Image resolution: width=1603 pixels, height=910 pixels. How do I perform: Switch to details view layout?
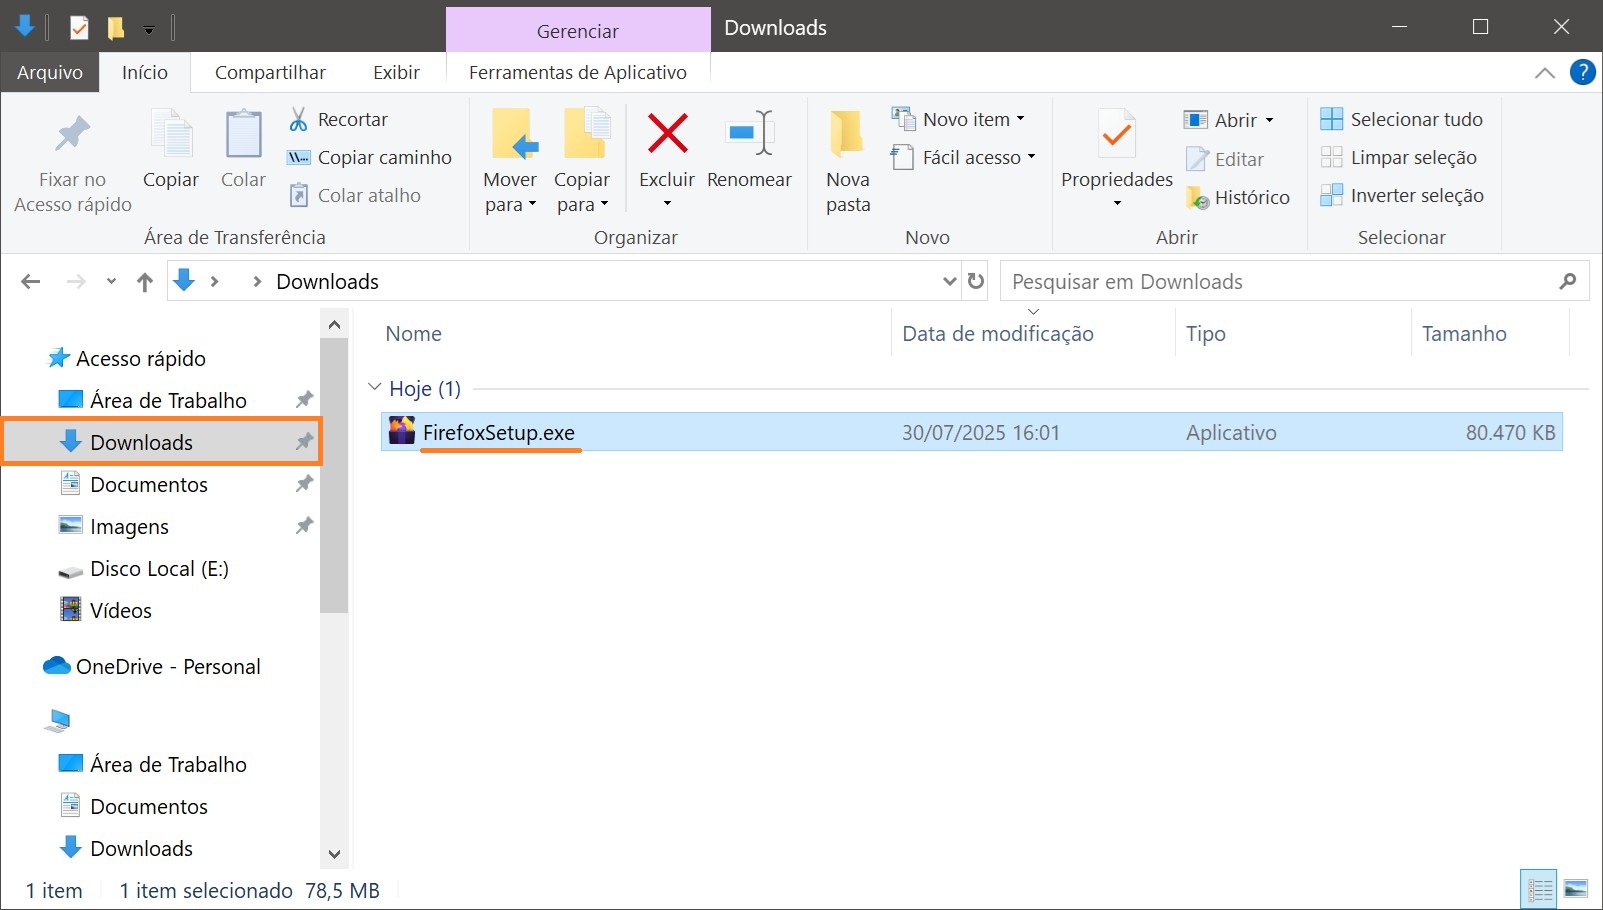click(x=1539, y=889)
